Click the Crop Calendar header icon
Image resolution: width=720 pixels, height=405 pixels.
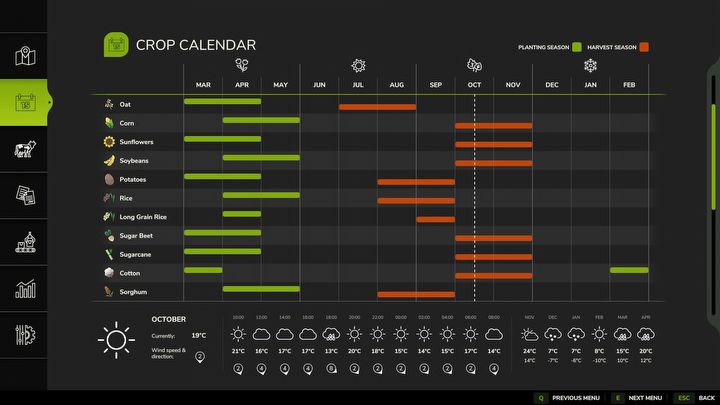click(x=116, y=45)
